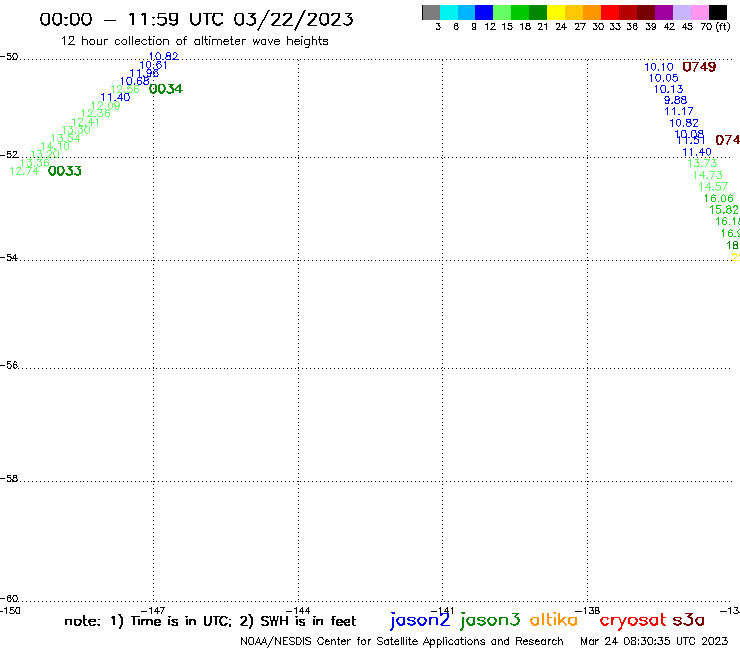This screenshot has width=740, height=650.
Task: Click the lavender swatch in the color scale
Action: [681, 12]
